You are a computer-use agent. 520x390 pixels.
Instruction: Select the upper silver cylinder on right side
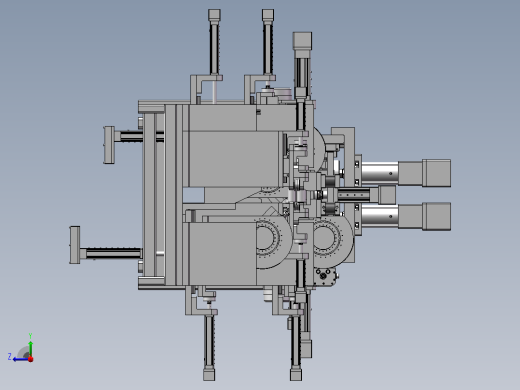380,172
